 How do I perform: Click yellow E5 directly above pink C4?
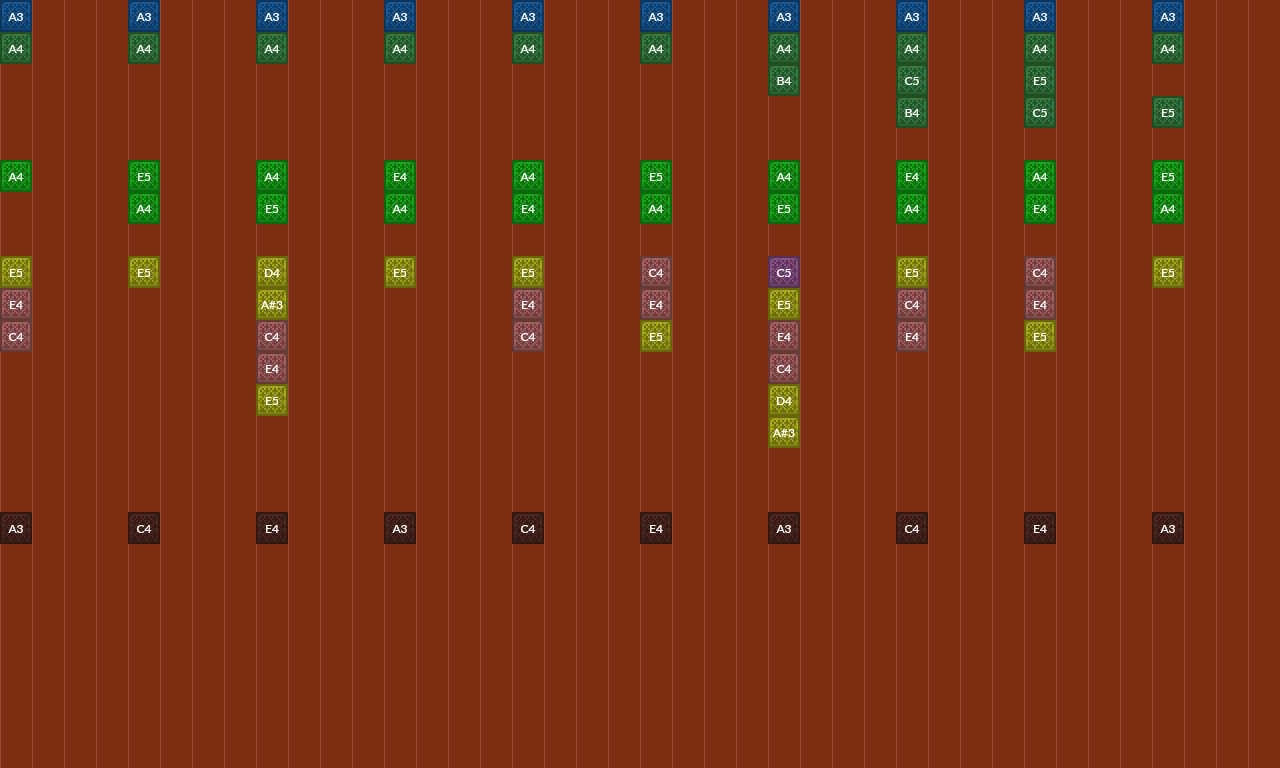(912, 272)
